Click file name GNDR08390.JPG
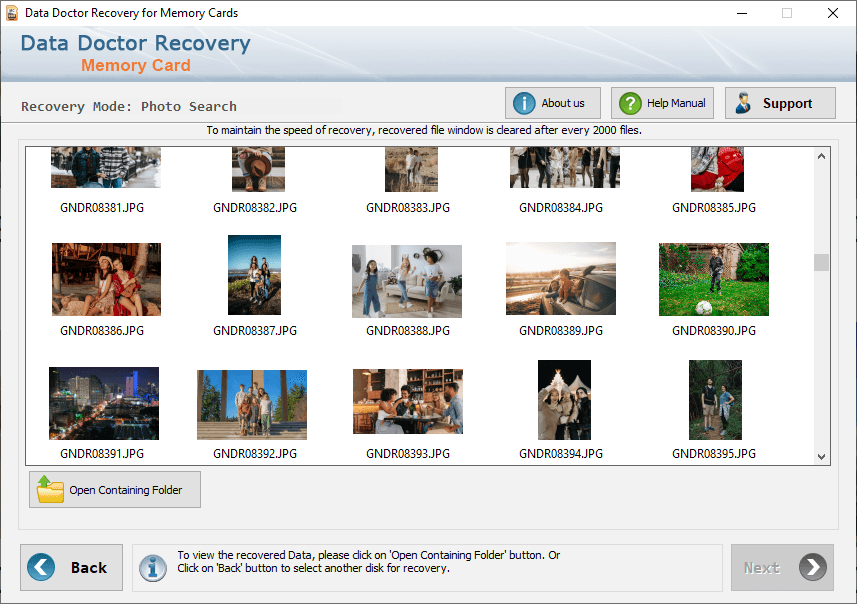 pyautogui.click(x=714, y=331)
